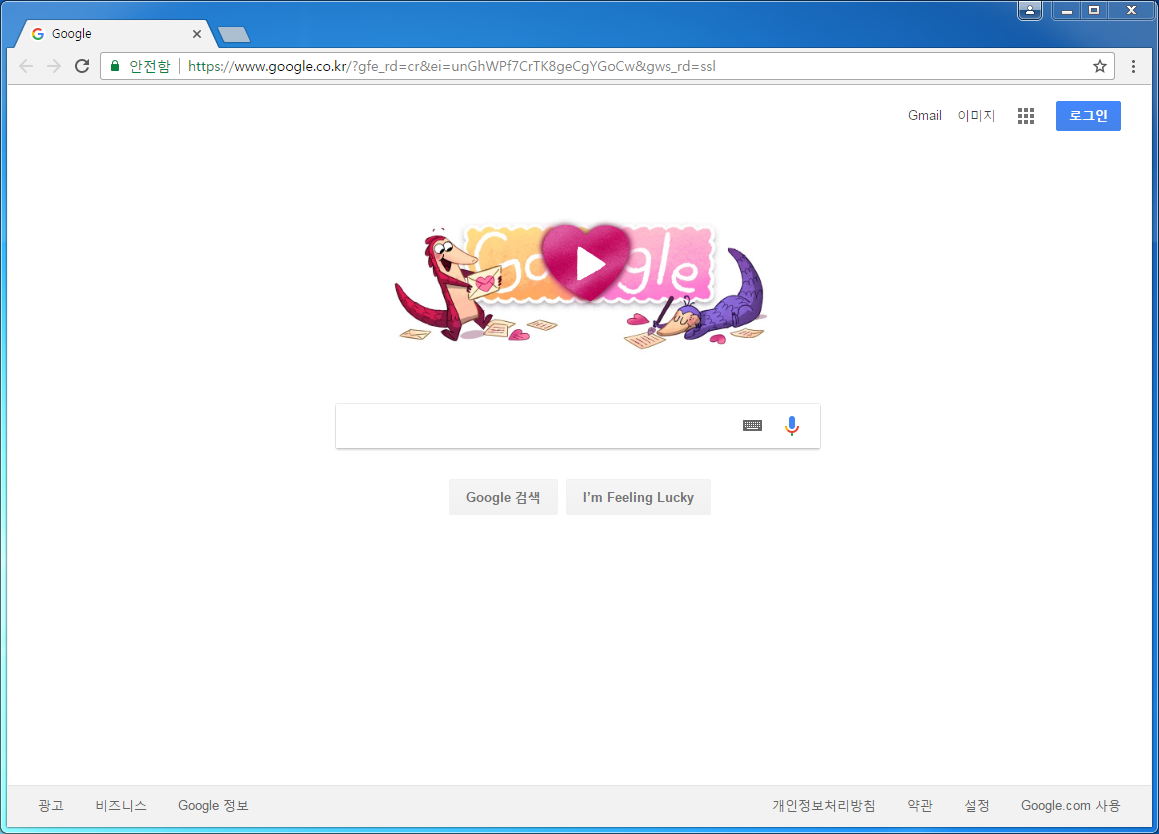Open the 비즈니스 footer link
Viewport: 1159px width, 834px height.
click(121, 805)
